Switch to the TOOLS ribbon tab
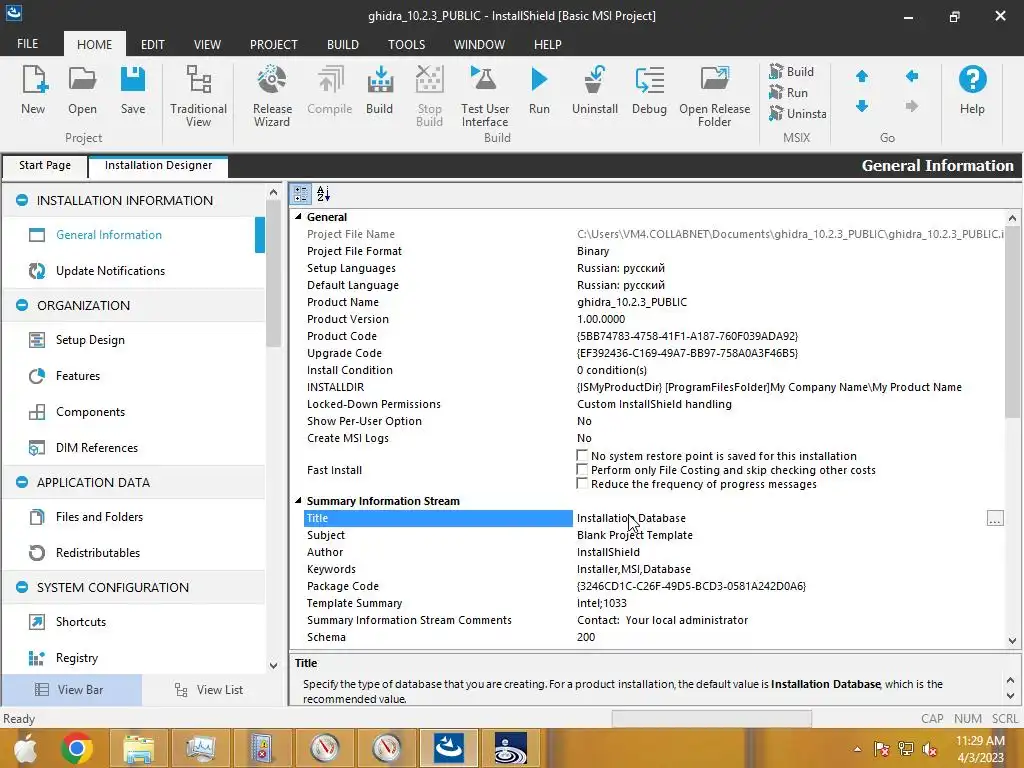The image size is (1024, 768). [x=406, y=44]
